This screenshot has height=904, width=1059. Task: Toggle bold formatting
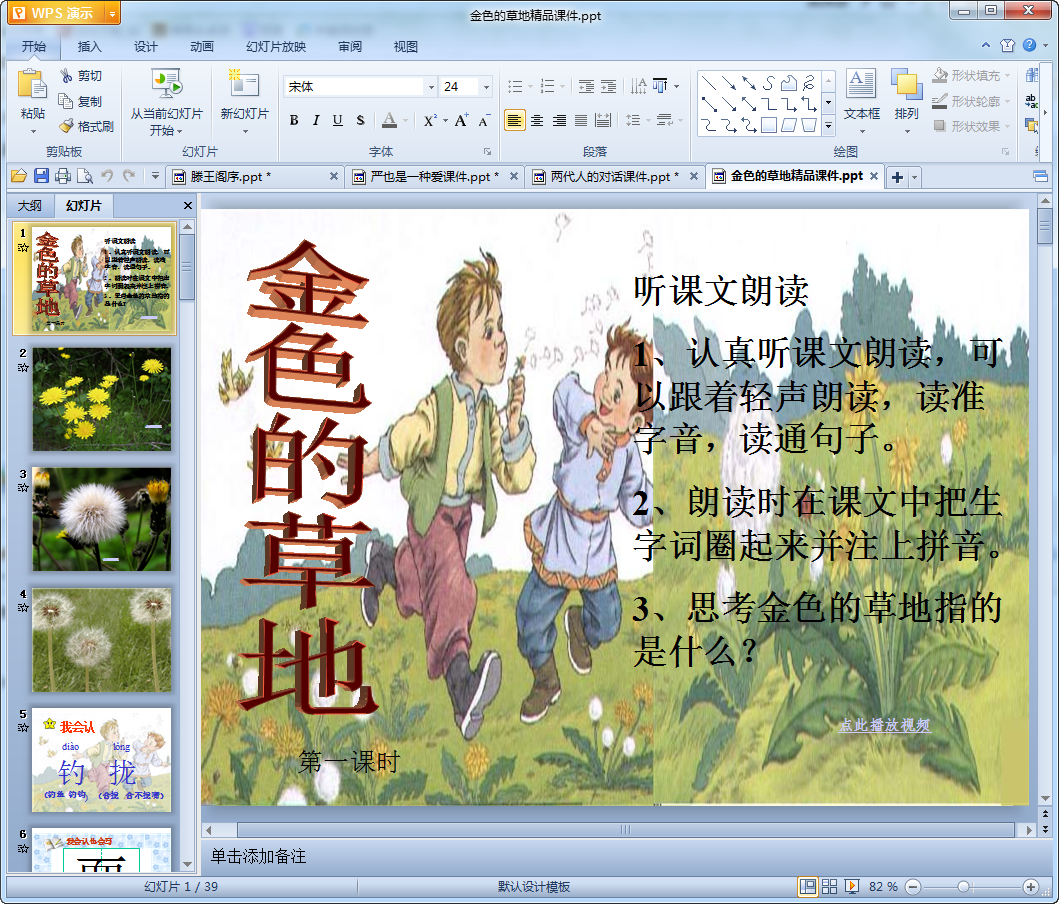pos(294,120)
